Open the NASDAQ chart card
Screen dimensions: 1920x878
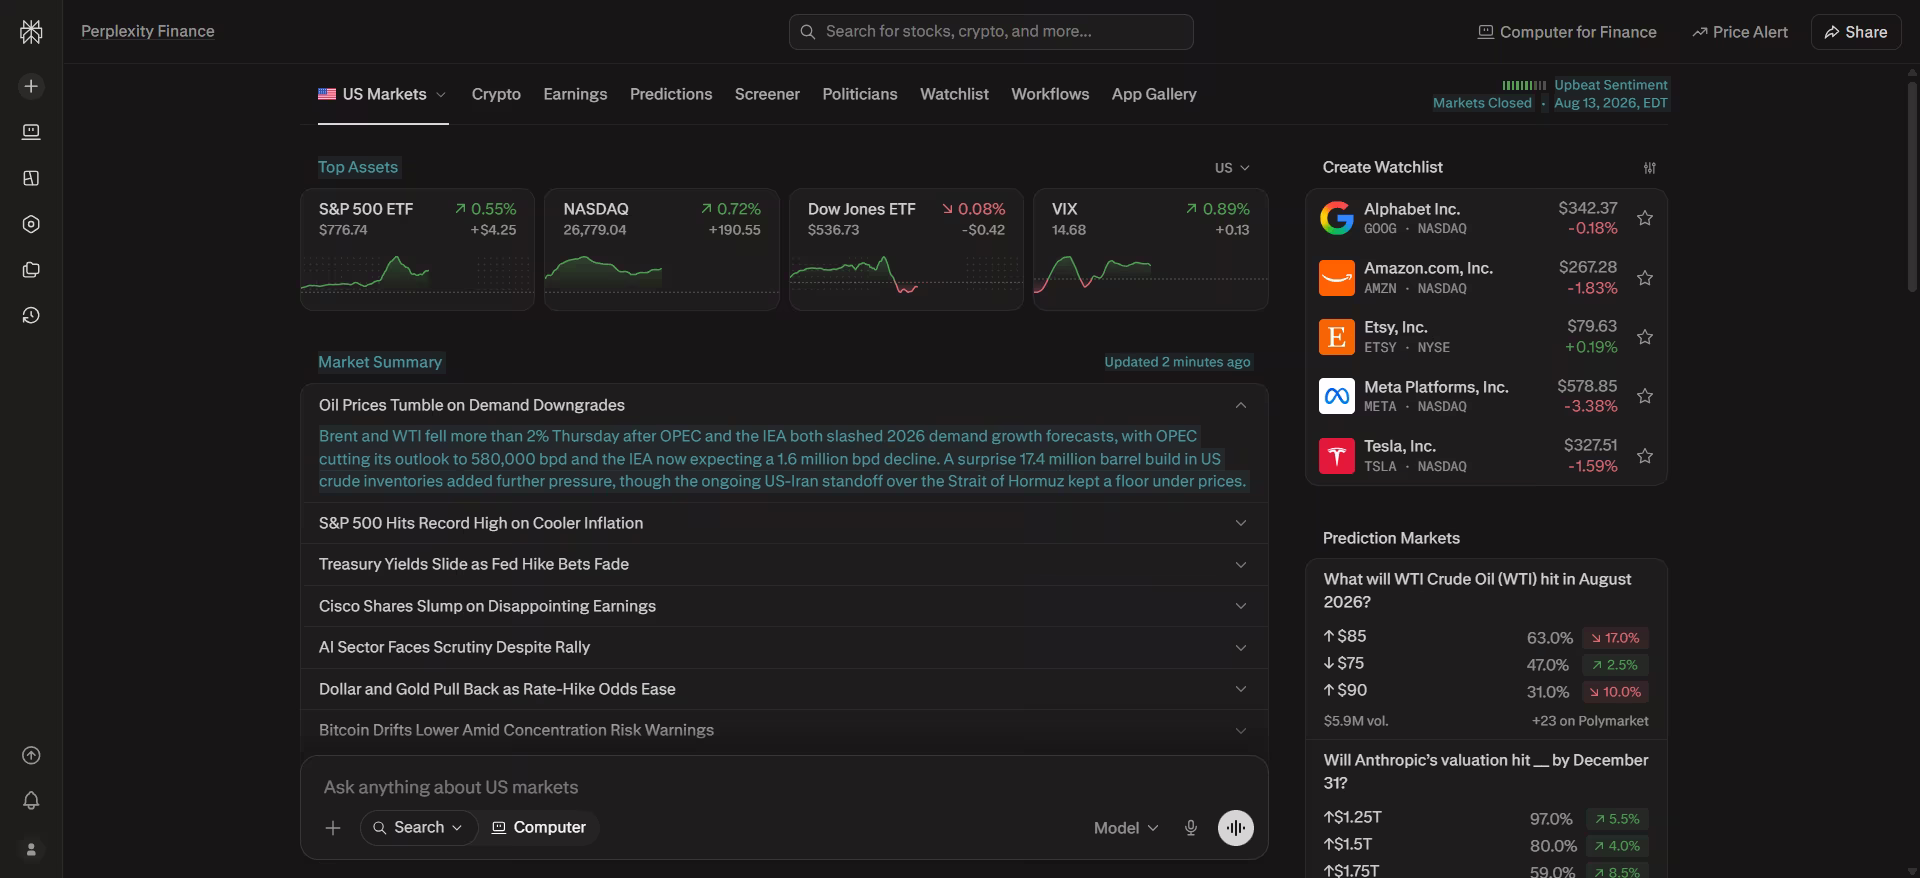(662, 249)
